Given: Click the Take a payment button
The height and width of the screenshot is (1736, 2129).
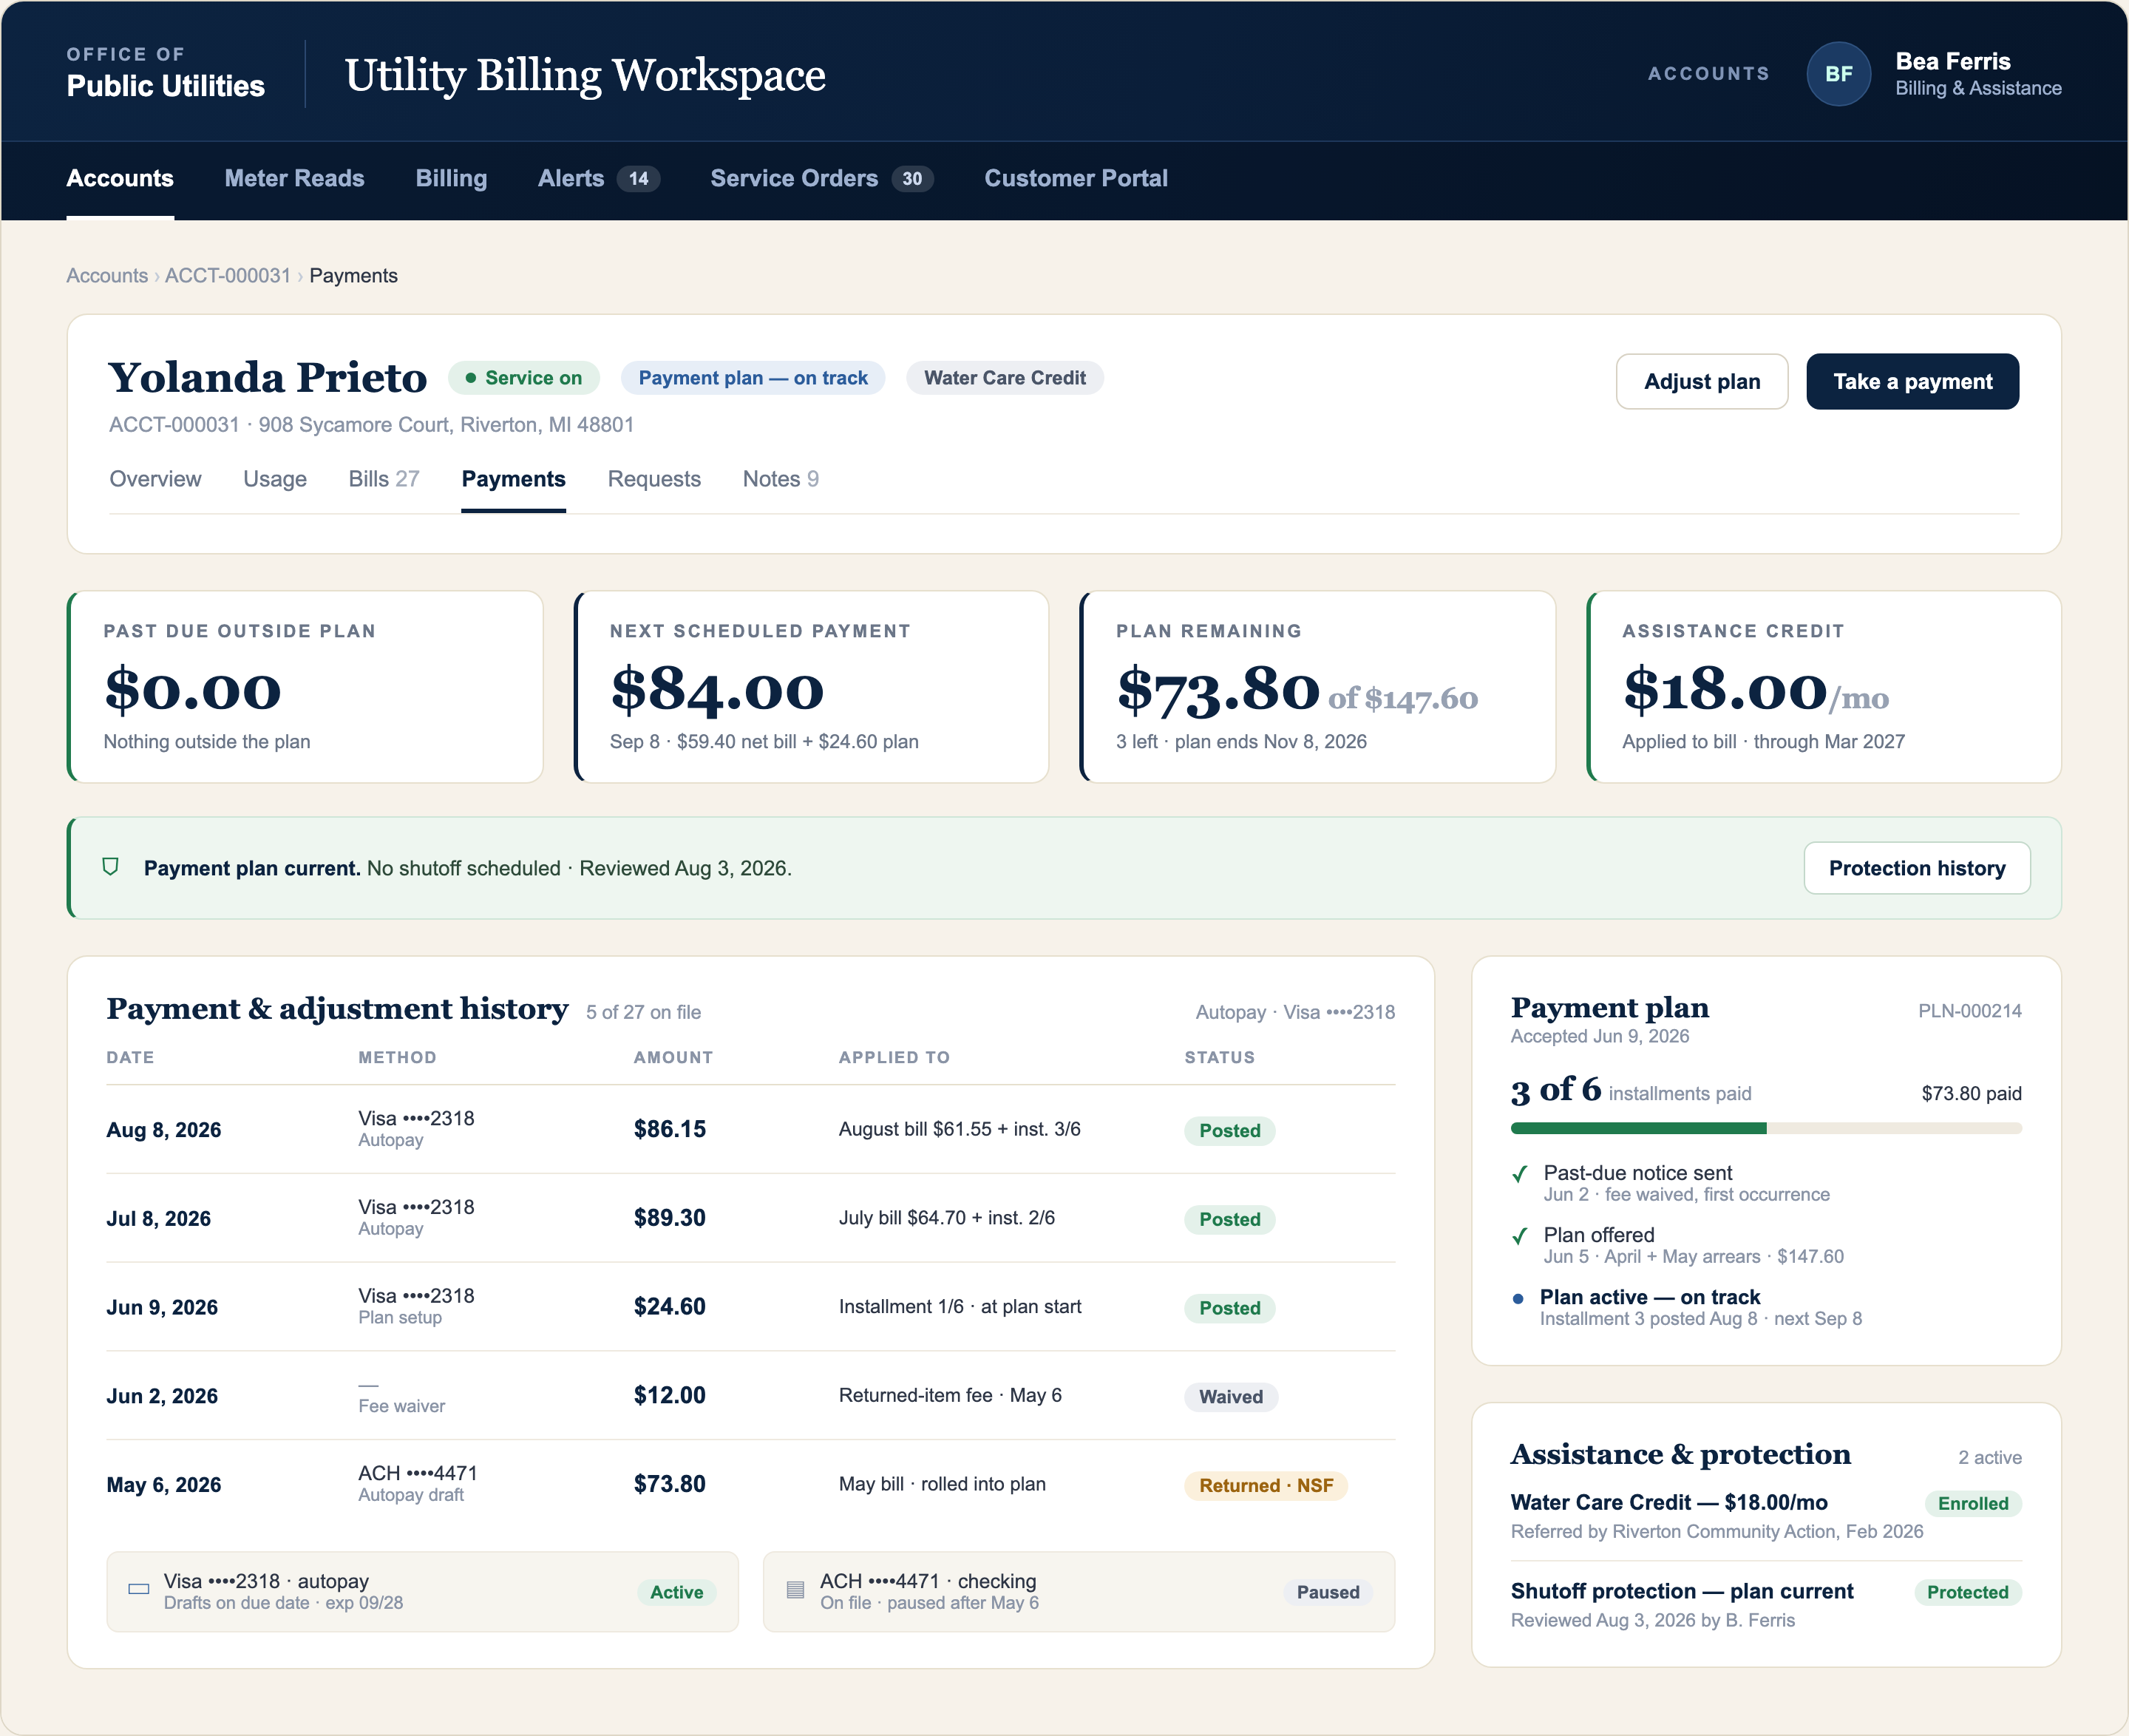Looking at the screenshot, I should coord(1912,382).
